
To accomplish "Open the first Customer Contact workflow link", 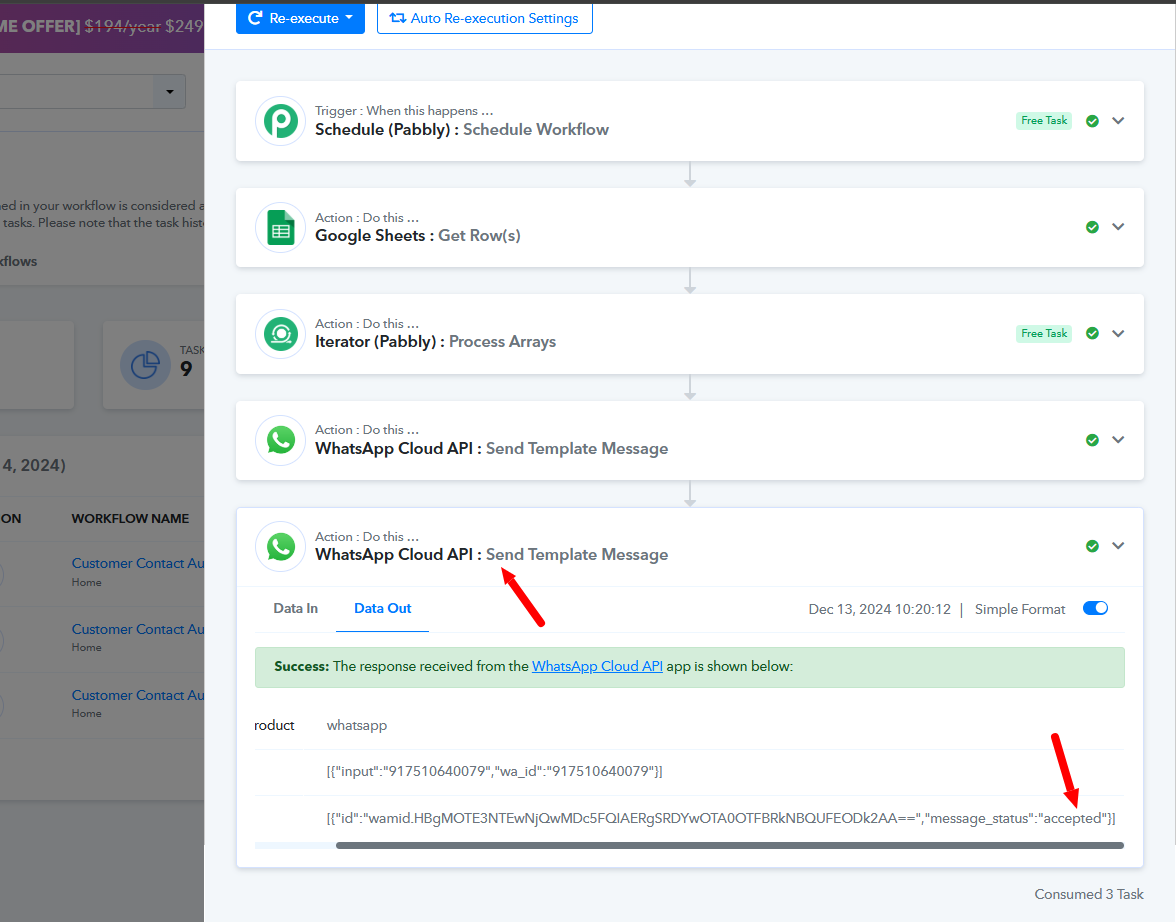I will click(x=137, y=563).
